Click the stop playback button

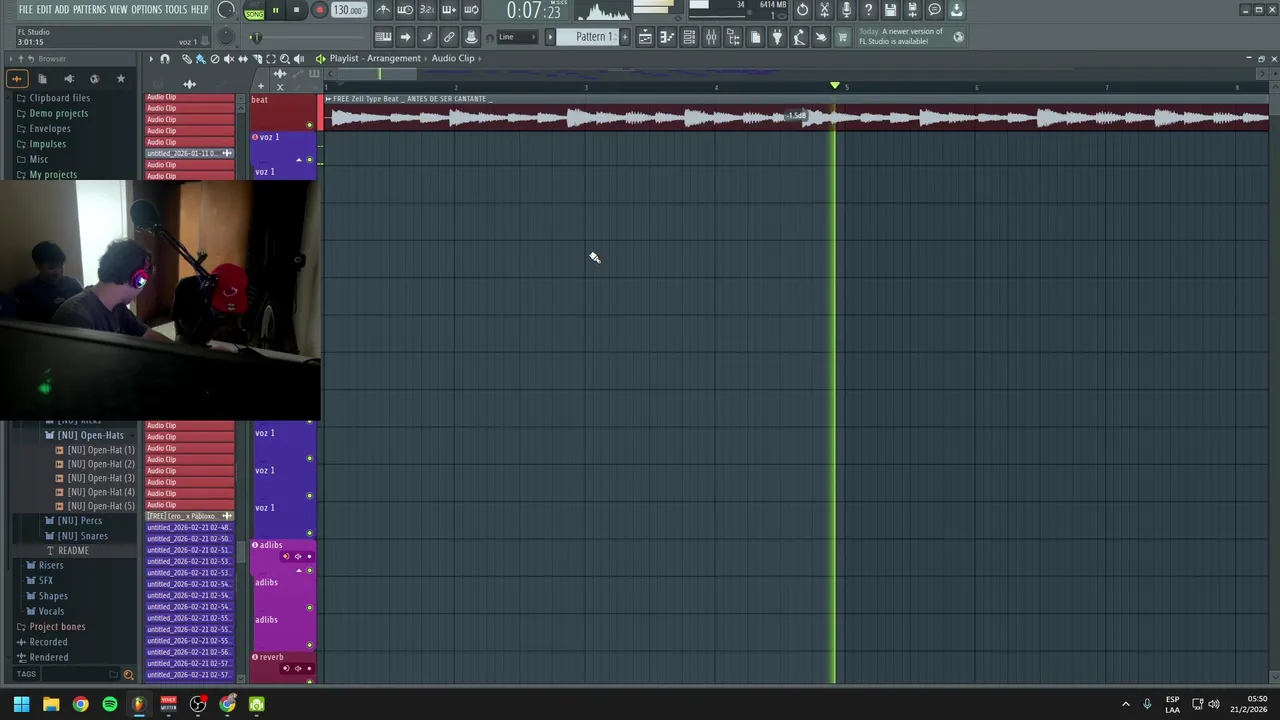pos(296,11)
